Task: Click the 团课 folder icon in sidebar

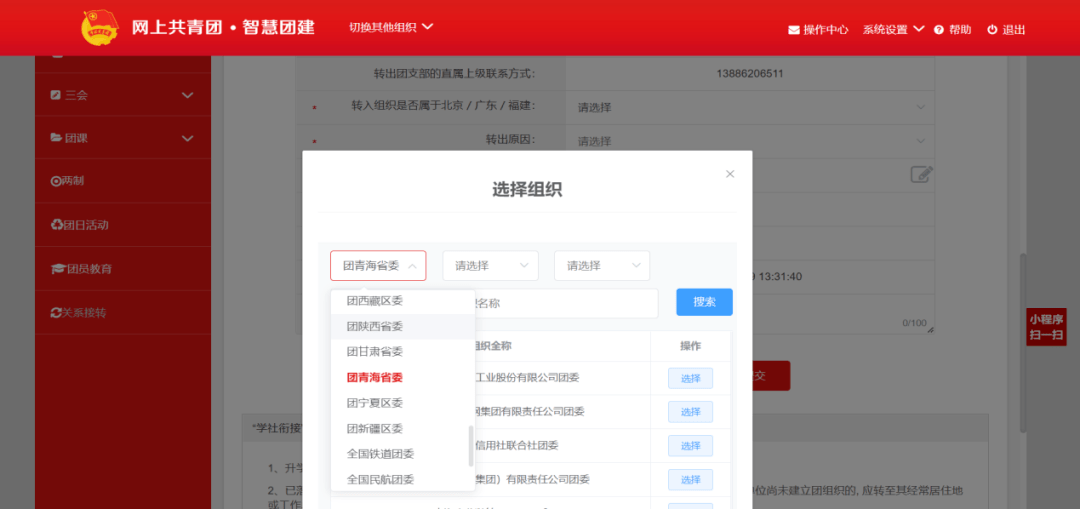Action: (x=56, y=138)
